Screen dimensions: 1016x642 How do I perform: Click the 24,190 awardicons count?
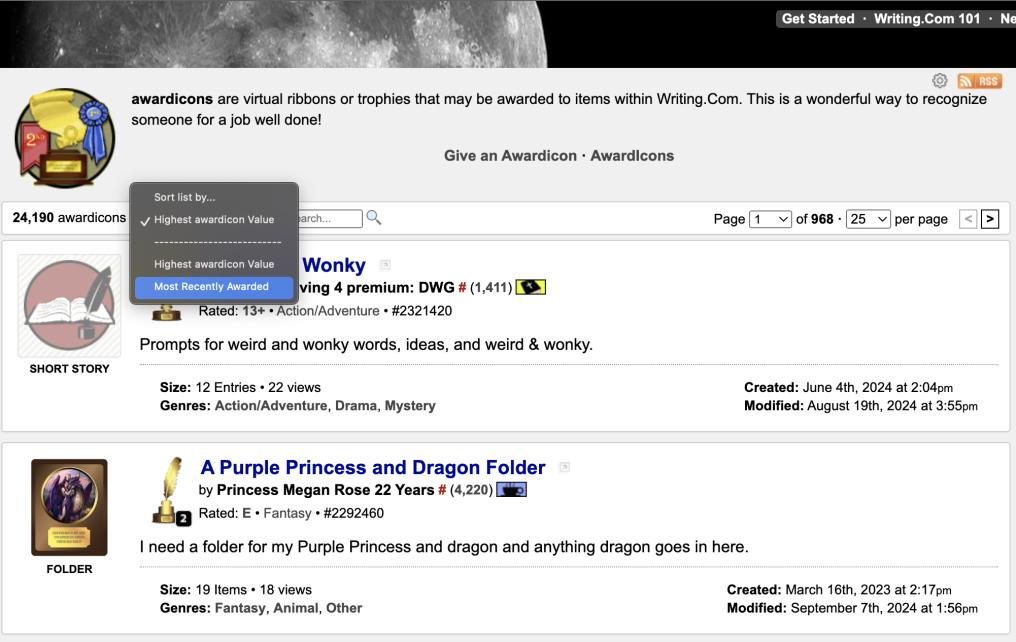click(69, 218)
